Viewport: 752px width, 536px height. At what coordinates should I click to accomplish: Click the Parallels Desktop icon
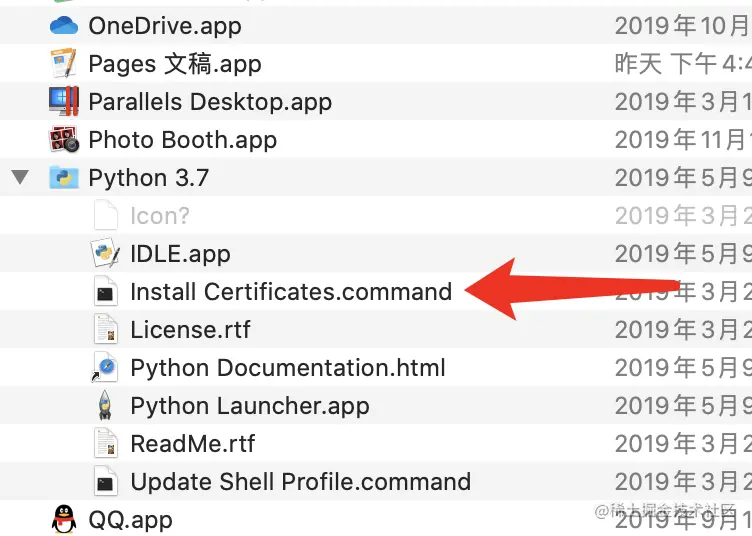pos(64,101)
